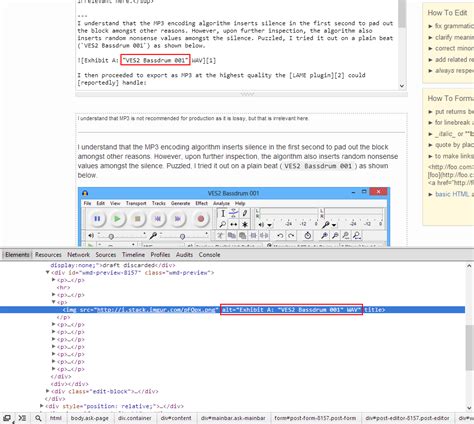Click the Skip to End button in Audacity

click(x=178, y=219)
